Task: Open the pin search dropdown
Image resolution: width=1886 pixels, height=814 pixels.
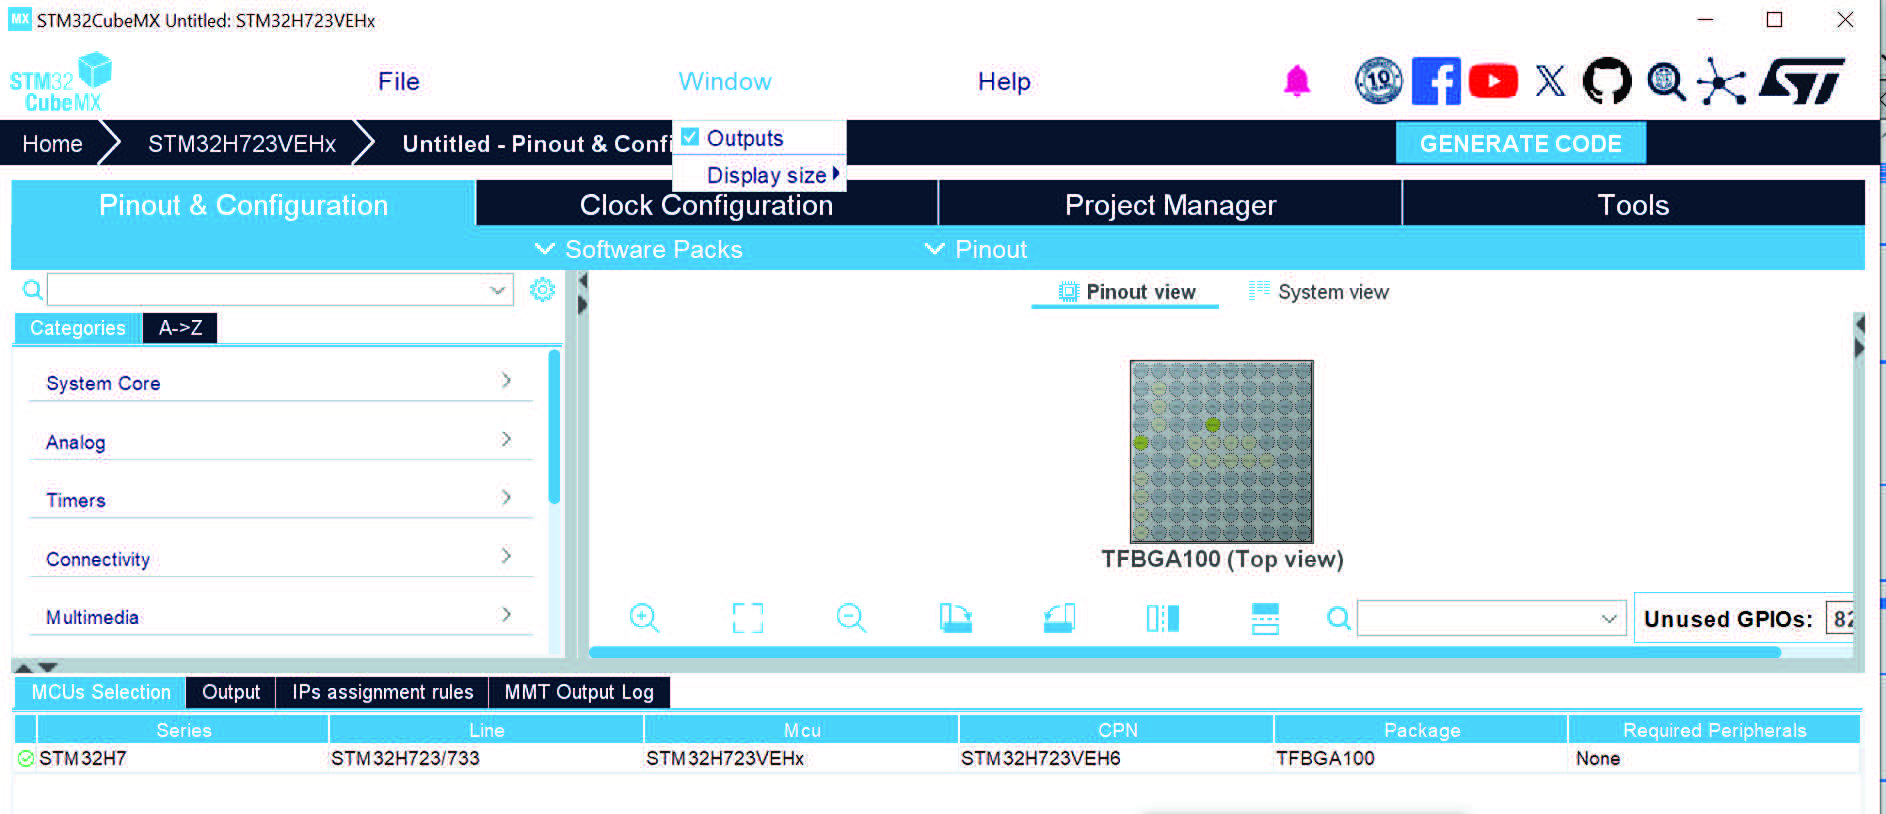Action: [1609, 618]
